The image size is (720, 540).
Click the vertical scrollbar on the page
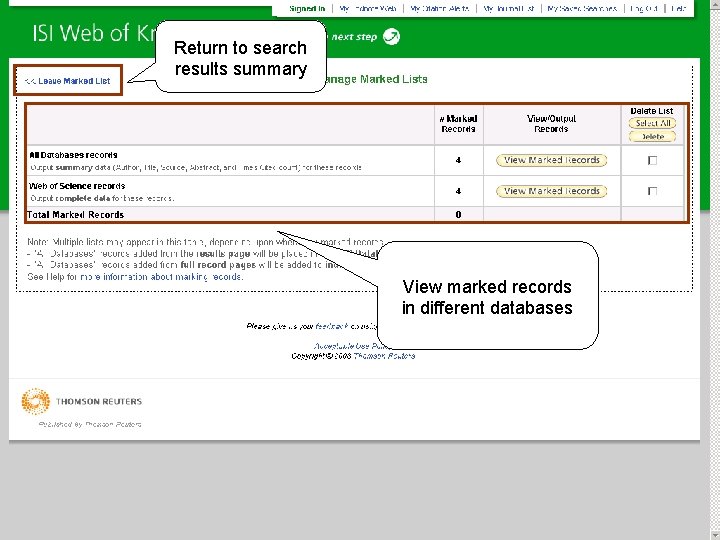714,270
